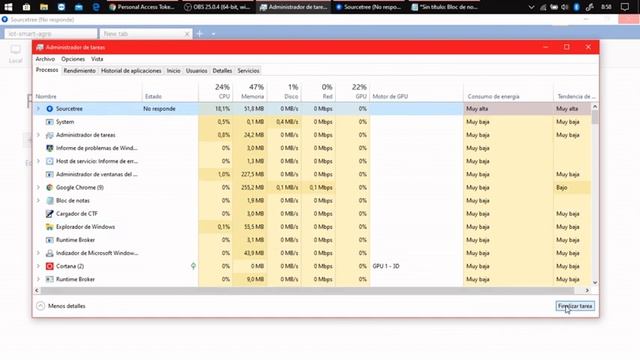Open the Windows Start button
This screenshot has width=640, height=360.
click(x=8, y=7)
